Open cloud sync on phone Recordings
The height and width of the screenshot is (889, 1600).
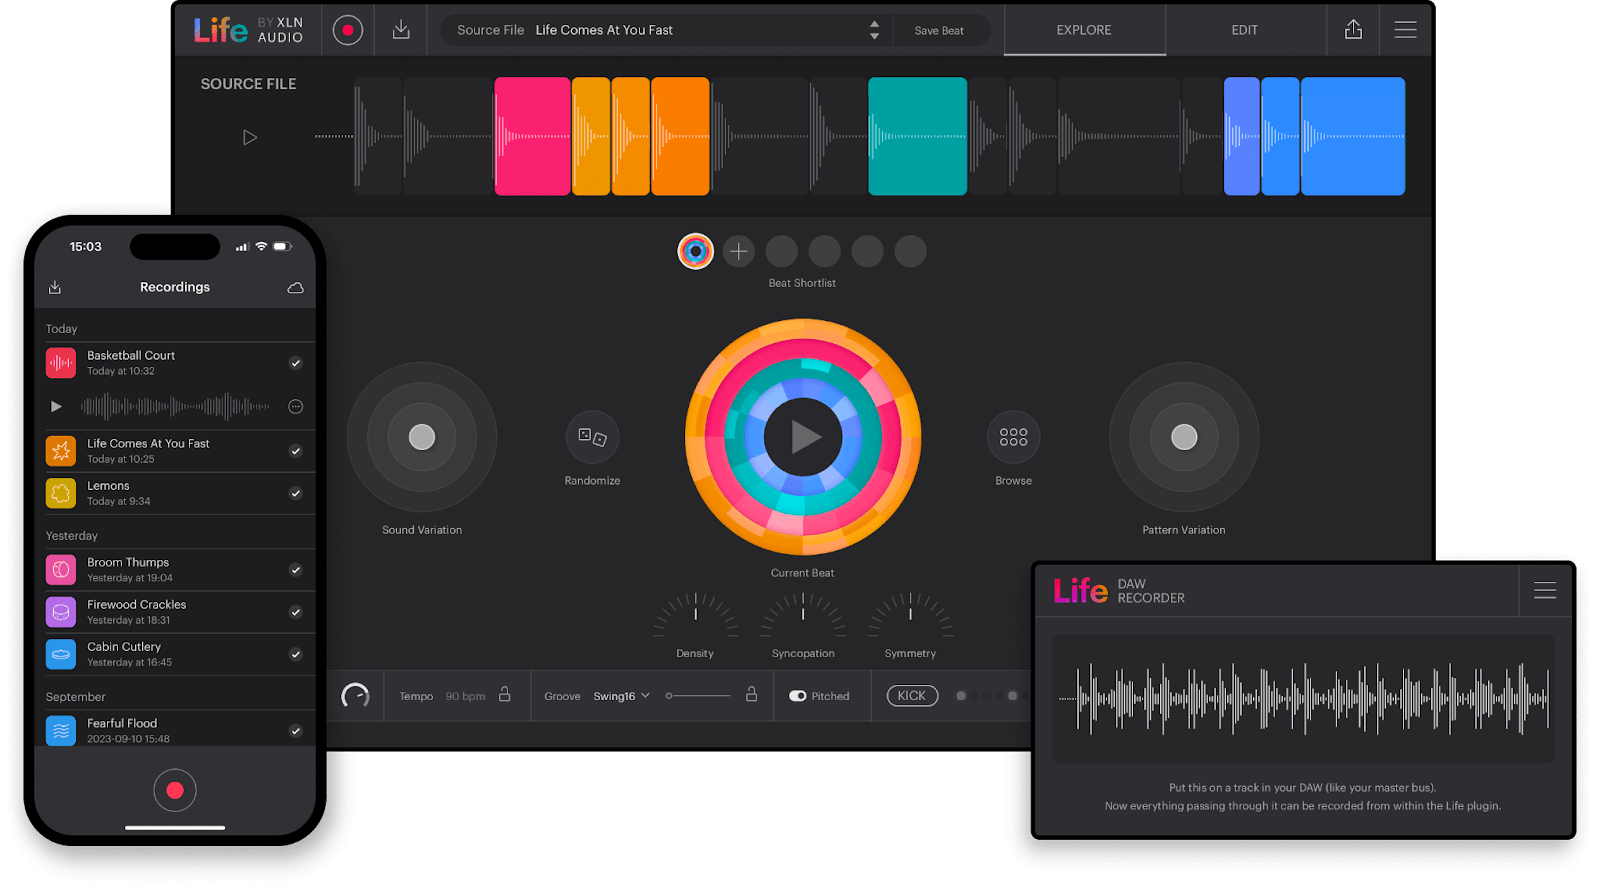(x=295, y=288)
